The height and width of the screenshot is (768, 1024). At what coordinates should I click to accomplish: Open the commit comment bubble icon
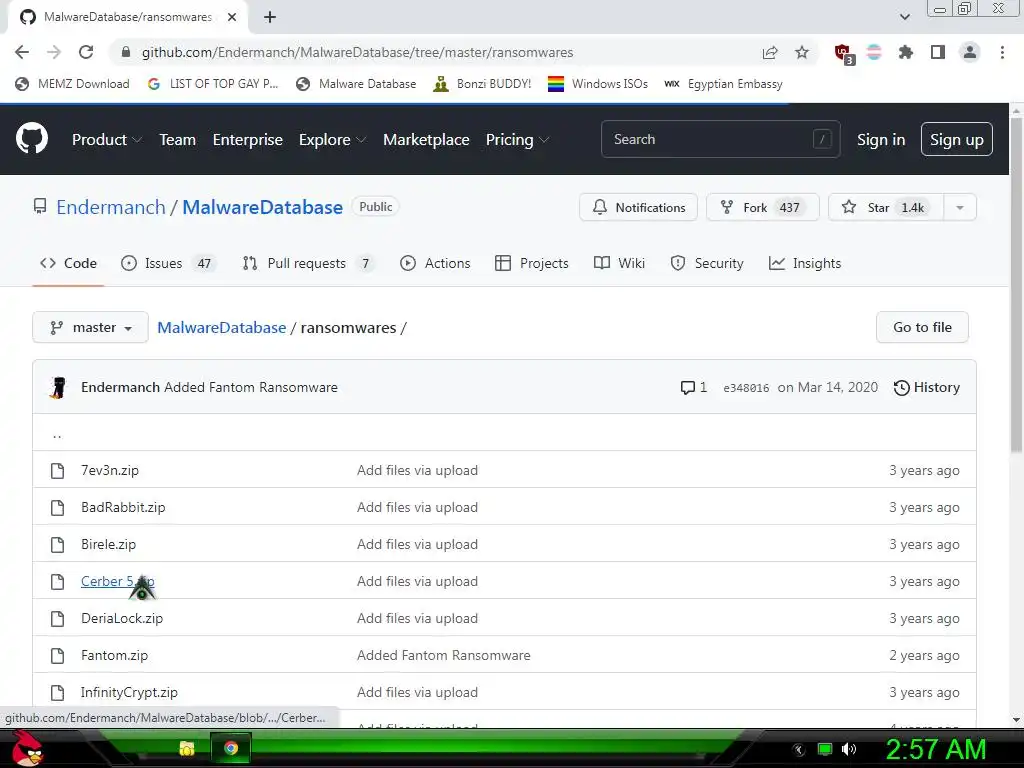pos(687,388)
